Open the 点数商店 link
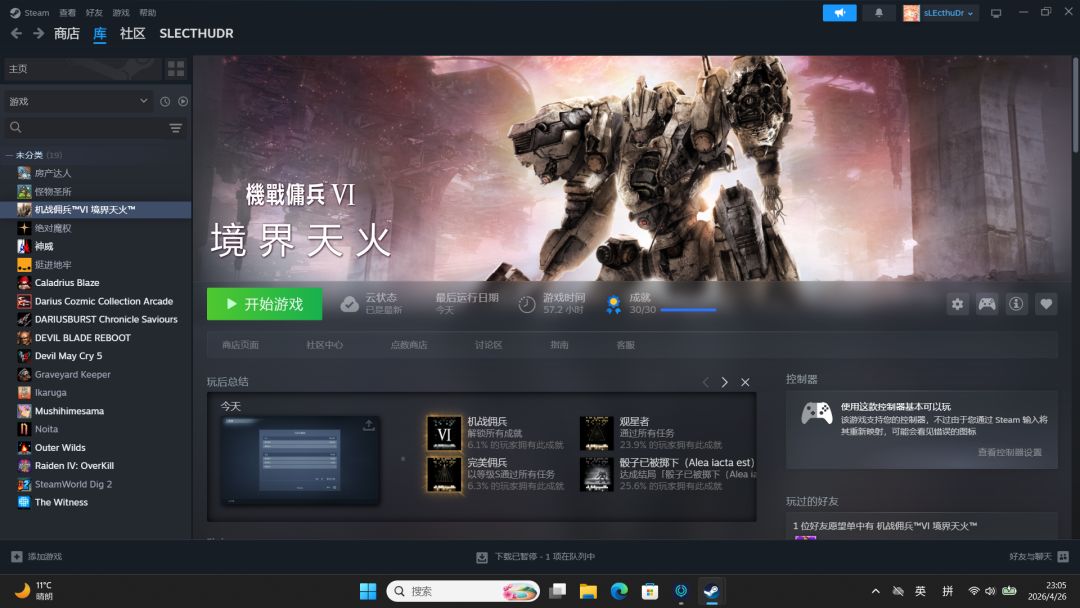Image resolution: width=1080 pixels, height=608 pixels. tap(408, 345)
